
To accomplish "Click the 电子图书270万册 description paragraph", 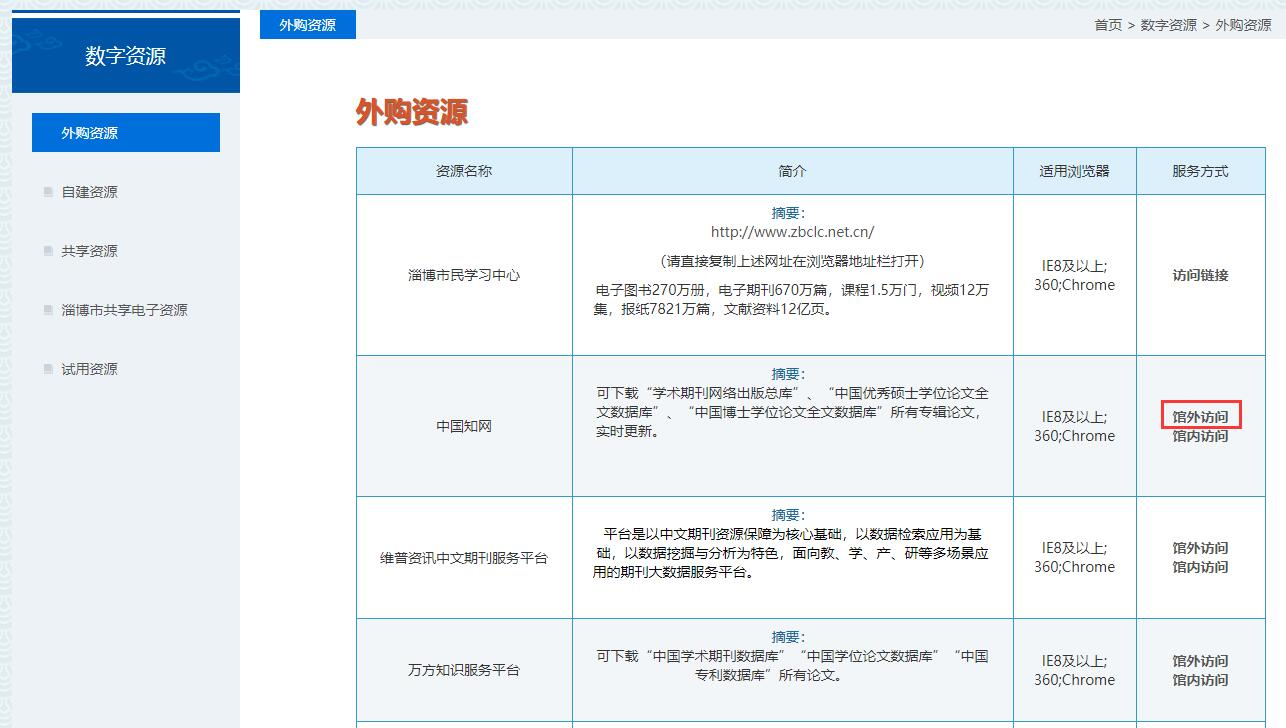I will 792,300.
